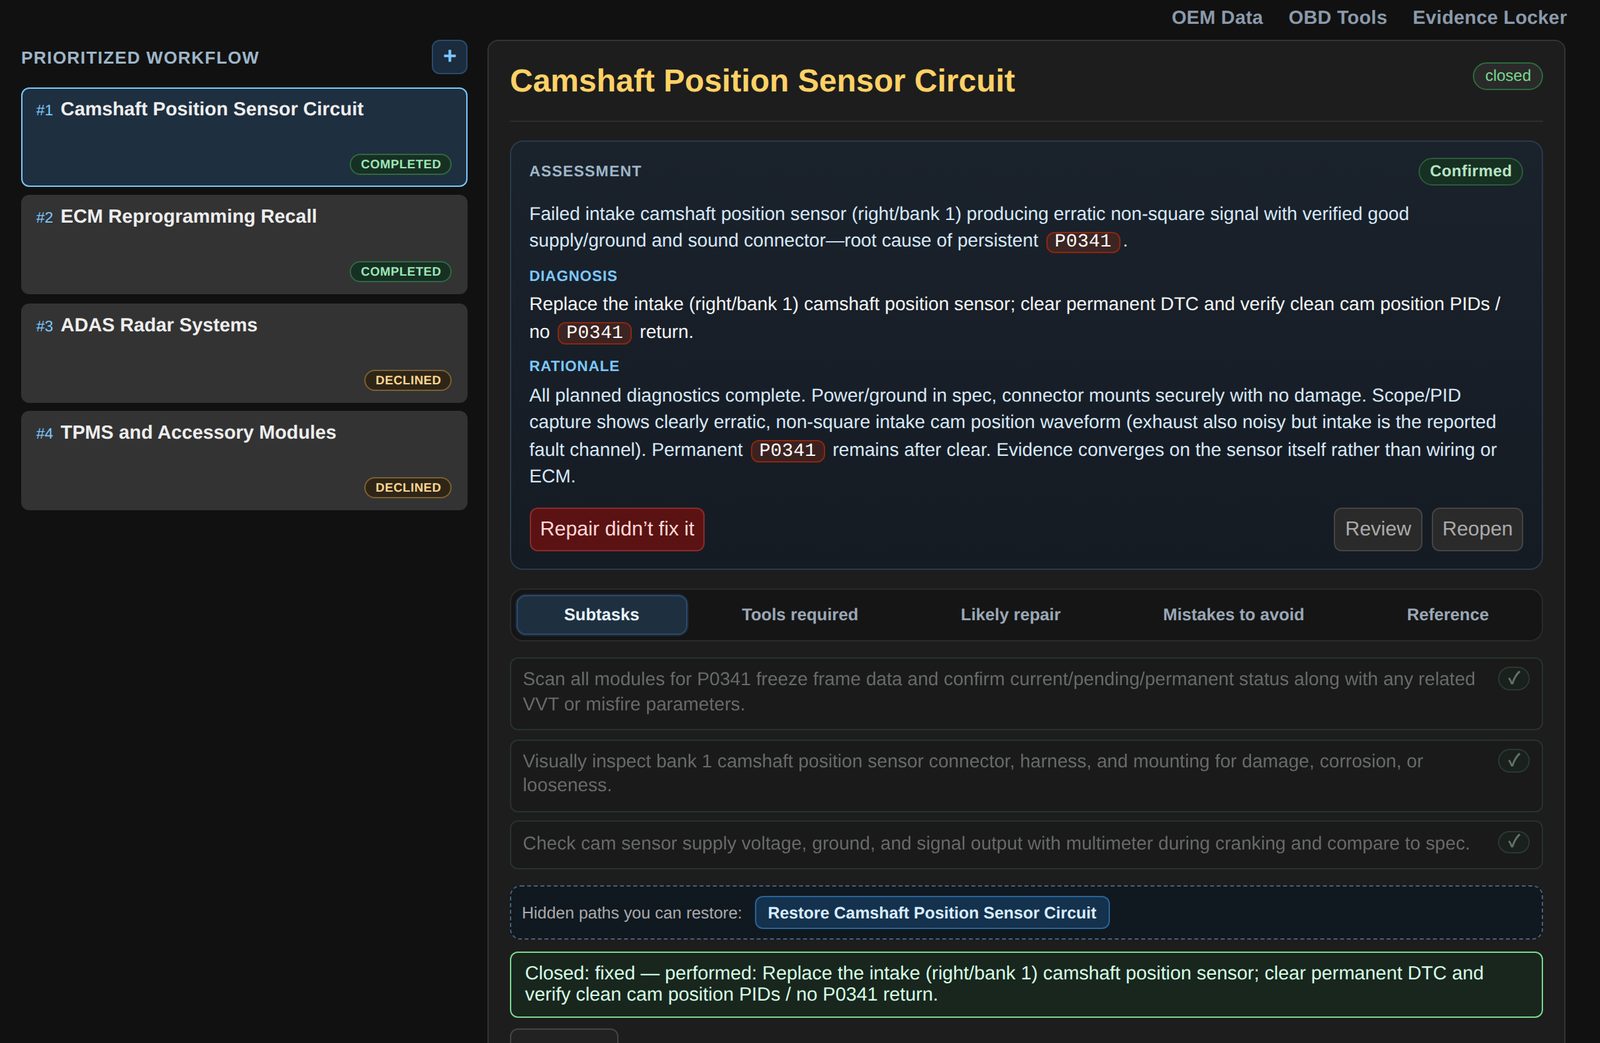Click the DIAGNOSIS section label
The height and width of the screenshot is (1043, 1600).
point(573,276)
